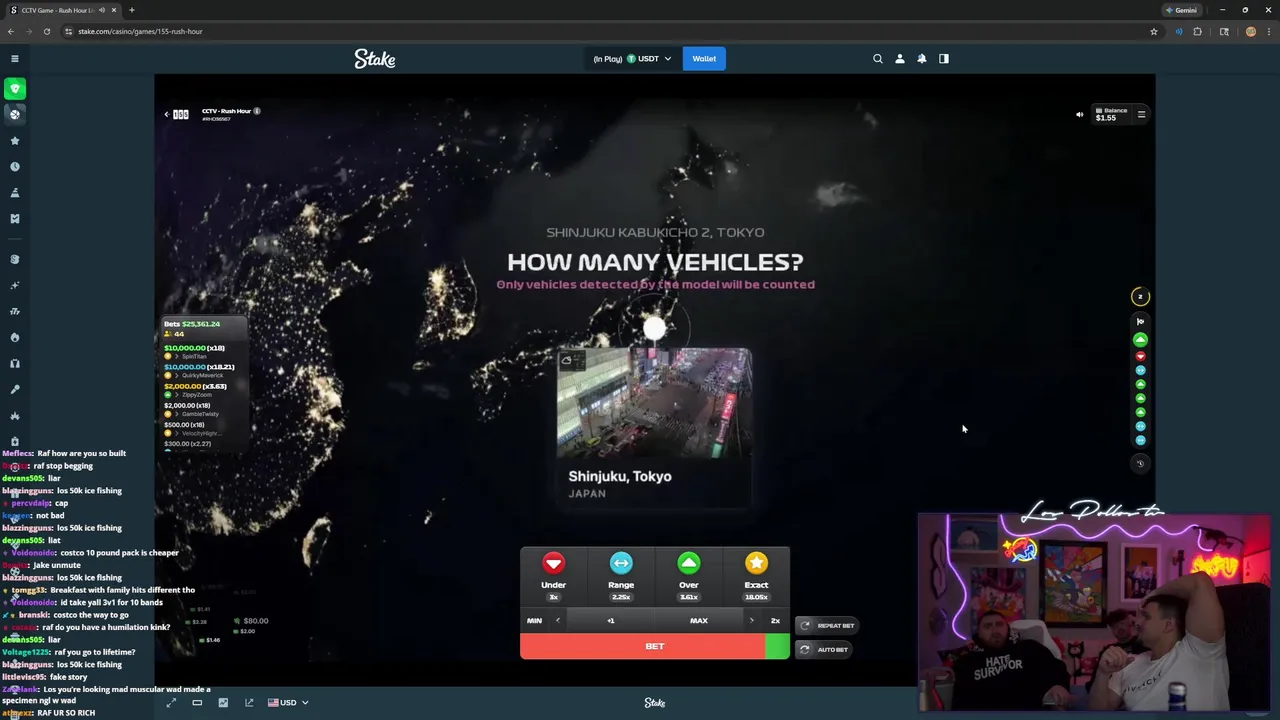Screen dimensions: 1280x720
Task: Click the green shield icon in sidebar
Action: (15, 89)
